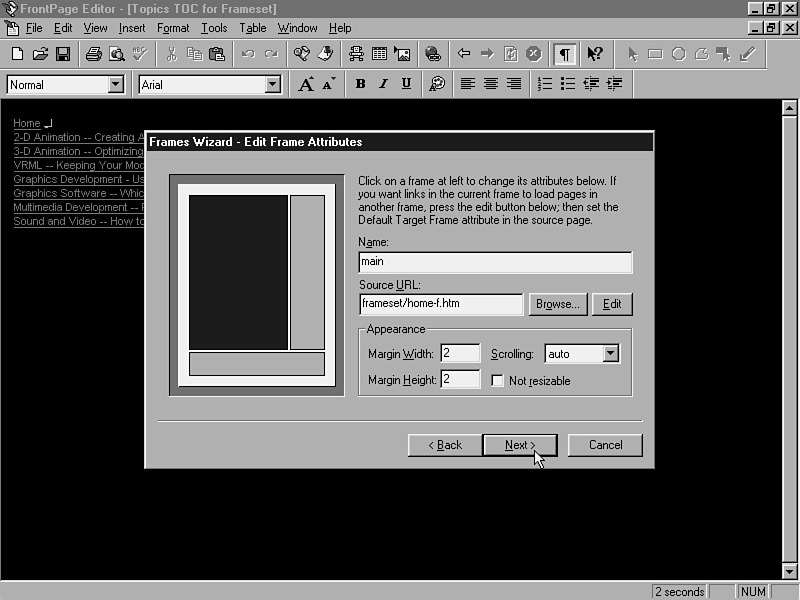
Task: Select the Center align icon
Action: click(491, 85)
